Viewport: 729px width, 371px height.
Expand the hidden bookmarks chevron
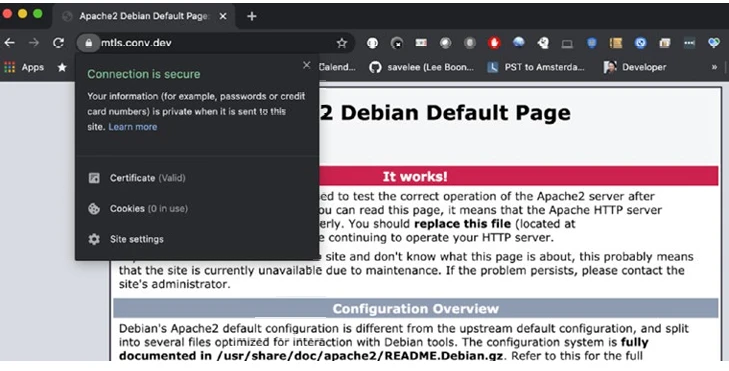coord(714,67)
